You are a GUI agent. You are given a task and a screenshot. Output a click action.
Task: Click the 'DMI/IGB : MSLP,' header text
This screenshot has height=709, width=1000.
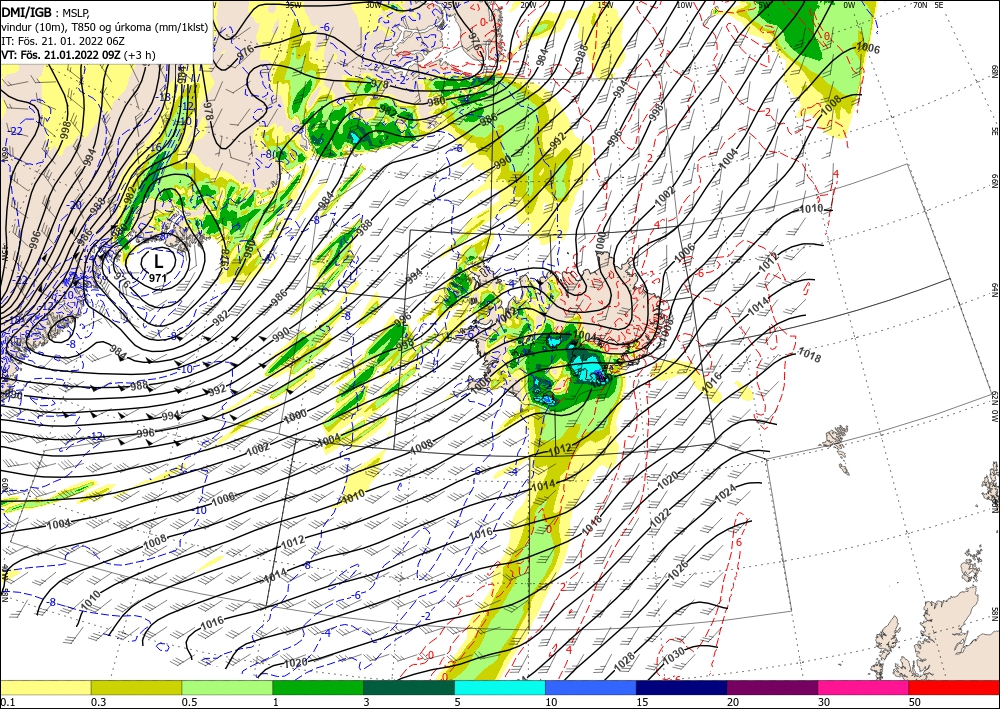click(43, 12)
